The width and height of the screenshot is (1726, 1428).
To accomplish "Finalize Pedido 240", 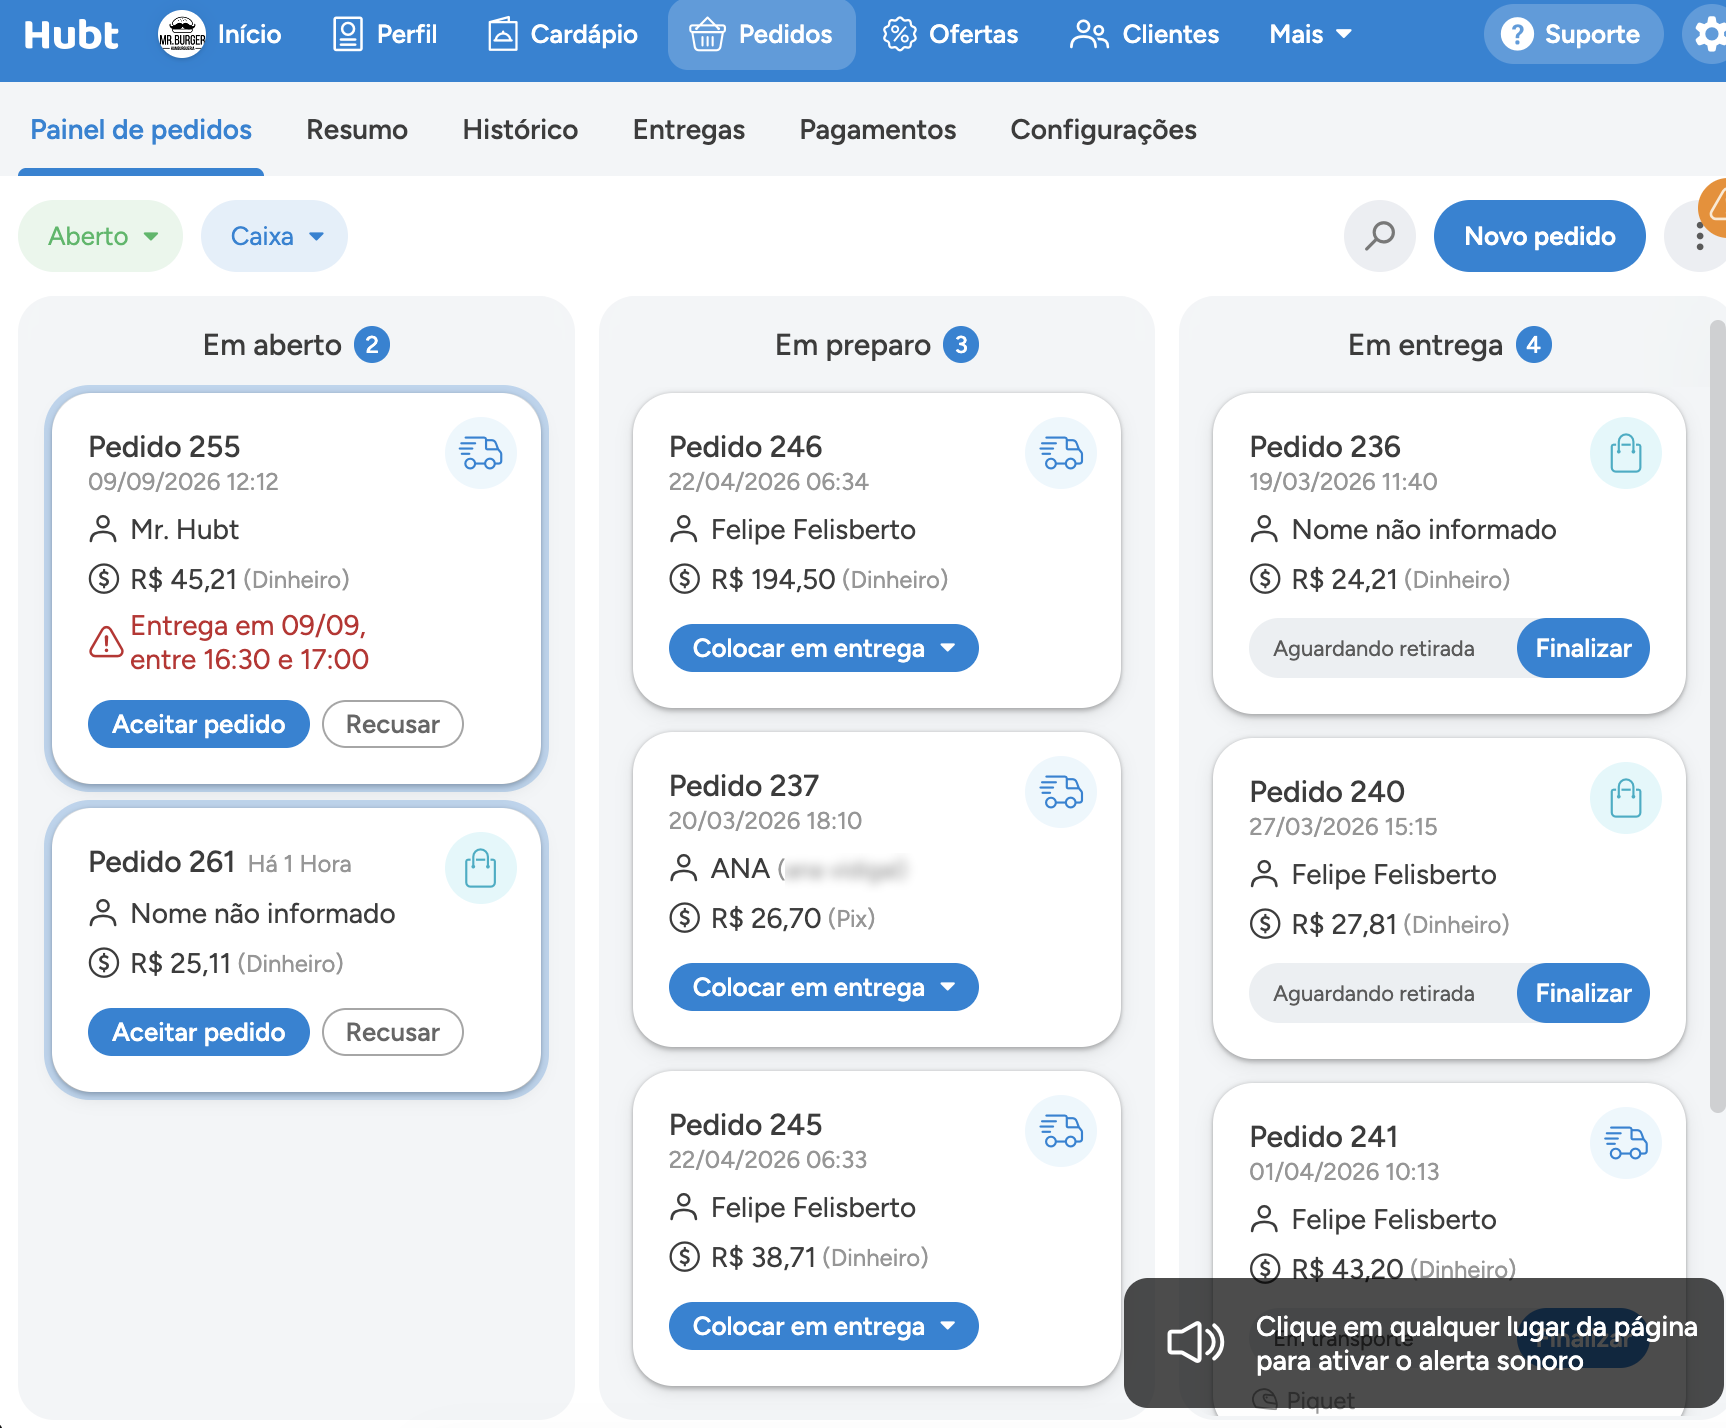I will tap(1583, 993).
